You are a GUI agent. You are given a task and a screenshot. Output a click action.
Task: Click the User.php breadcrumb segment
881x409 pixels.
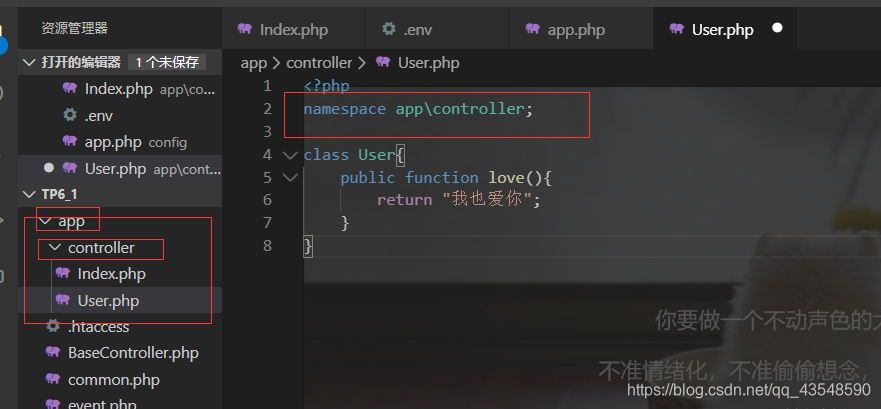429,63
